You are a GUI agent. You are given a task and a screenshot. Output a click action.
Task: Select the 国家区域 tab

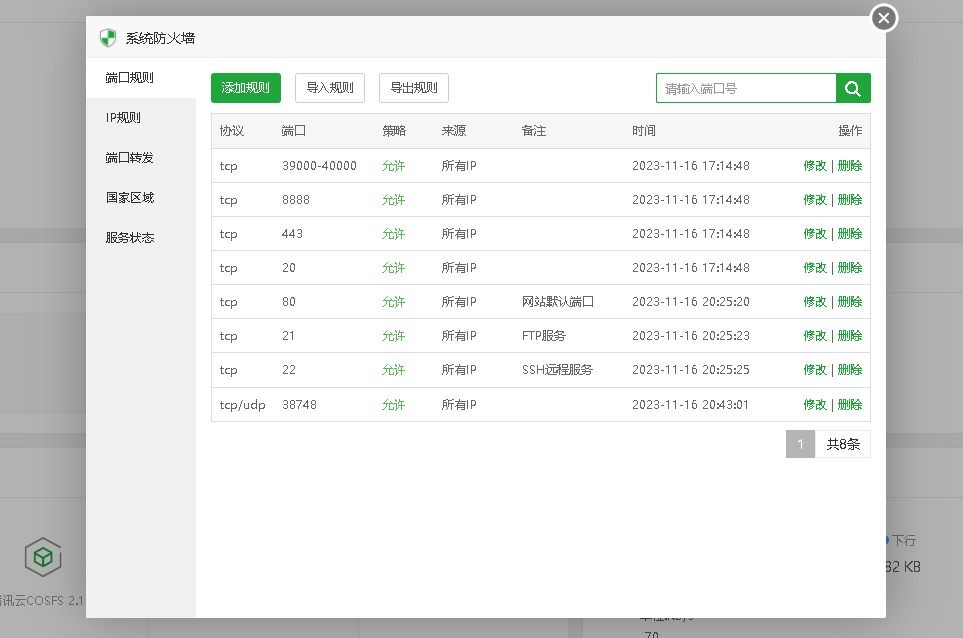[x=128, y=197]
